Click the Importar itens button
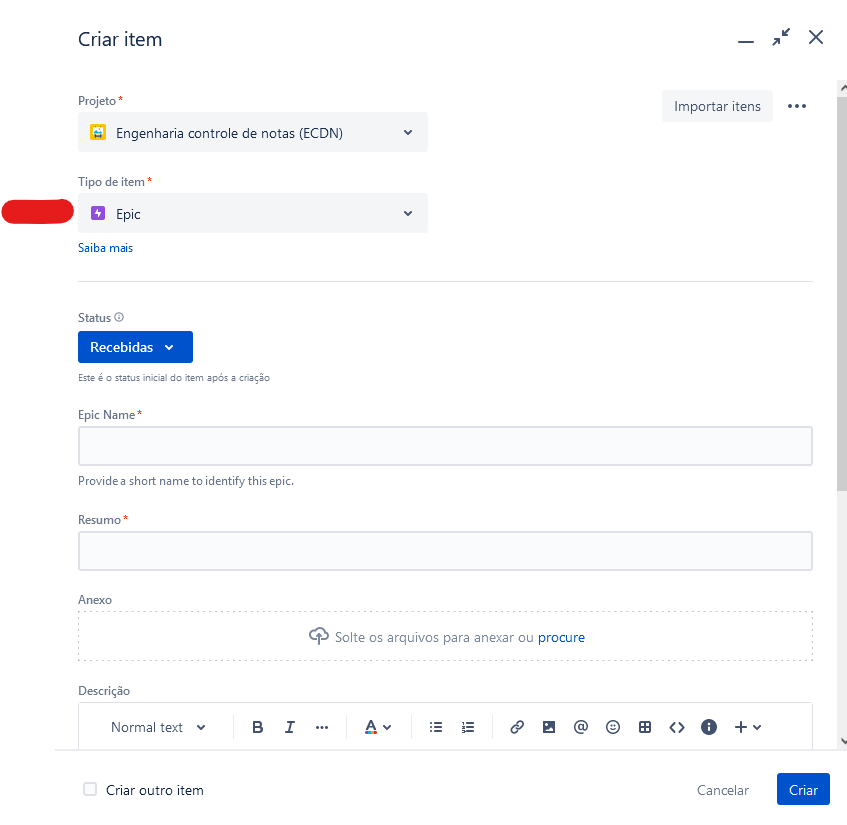This screenshot has width=847, height=825. 717,106
